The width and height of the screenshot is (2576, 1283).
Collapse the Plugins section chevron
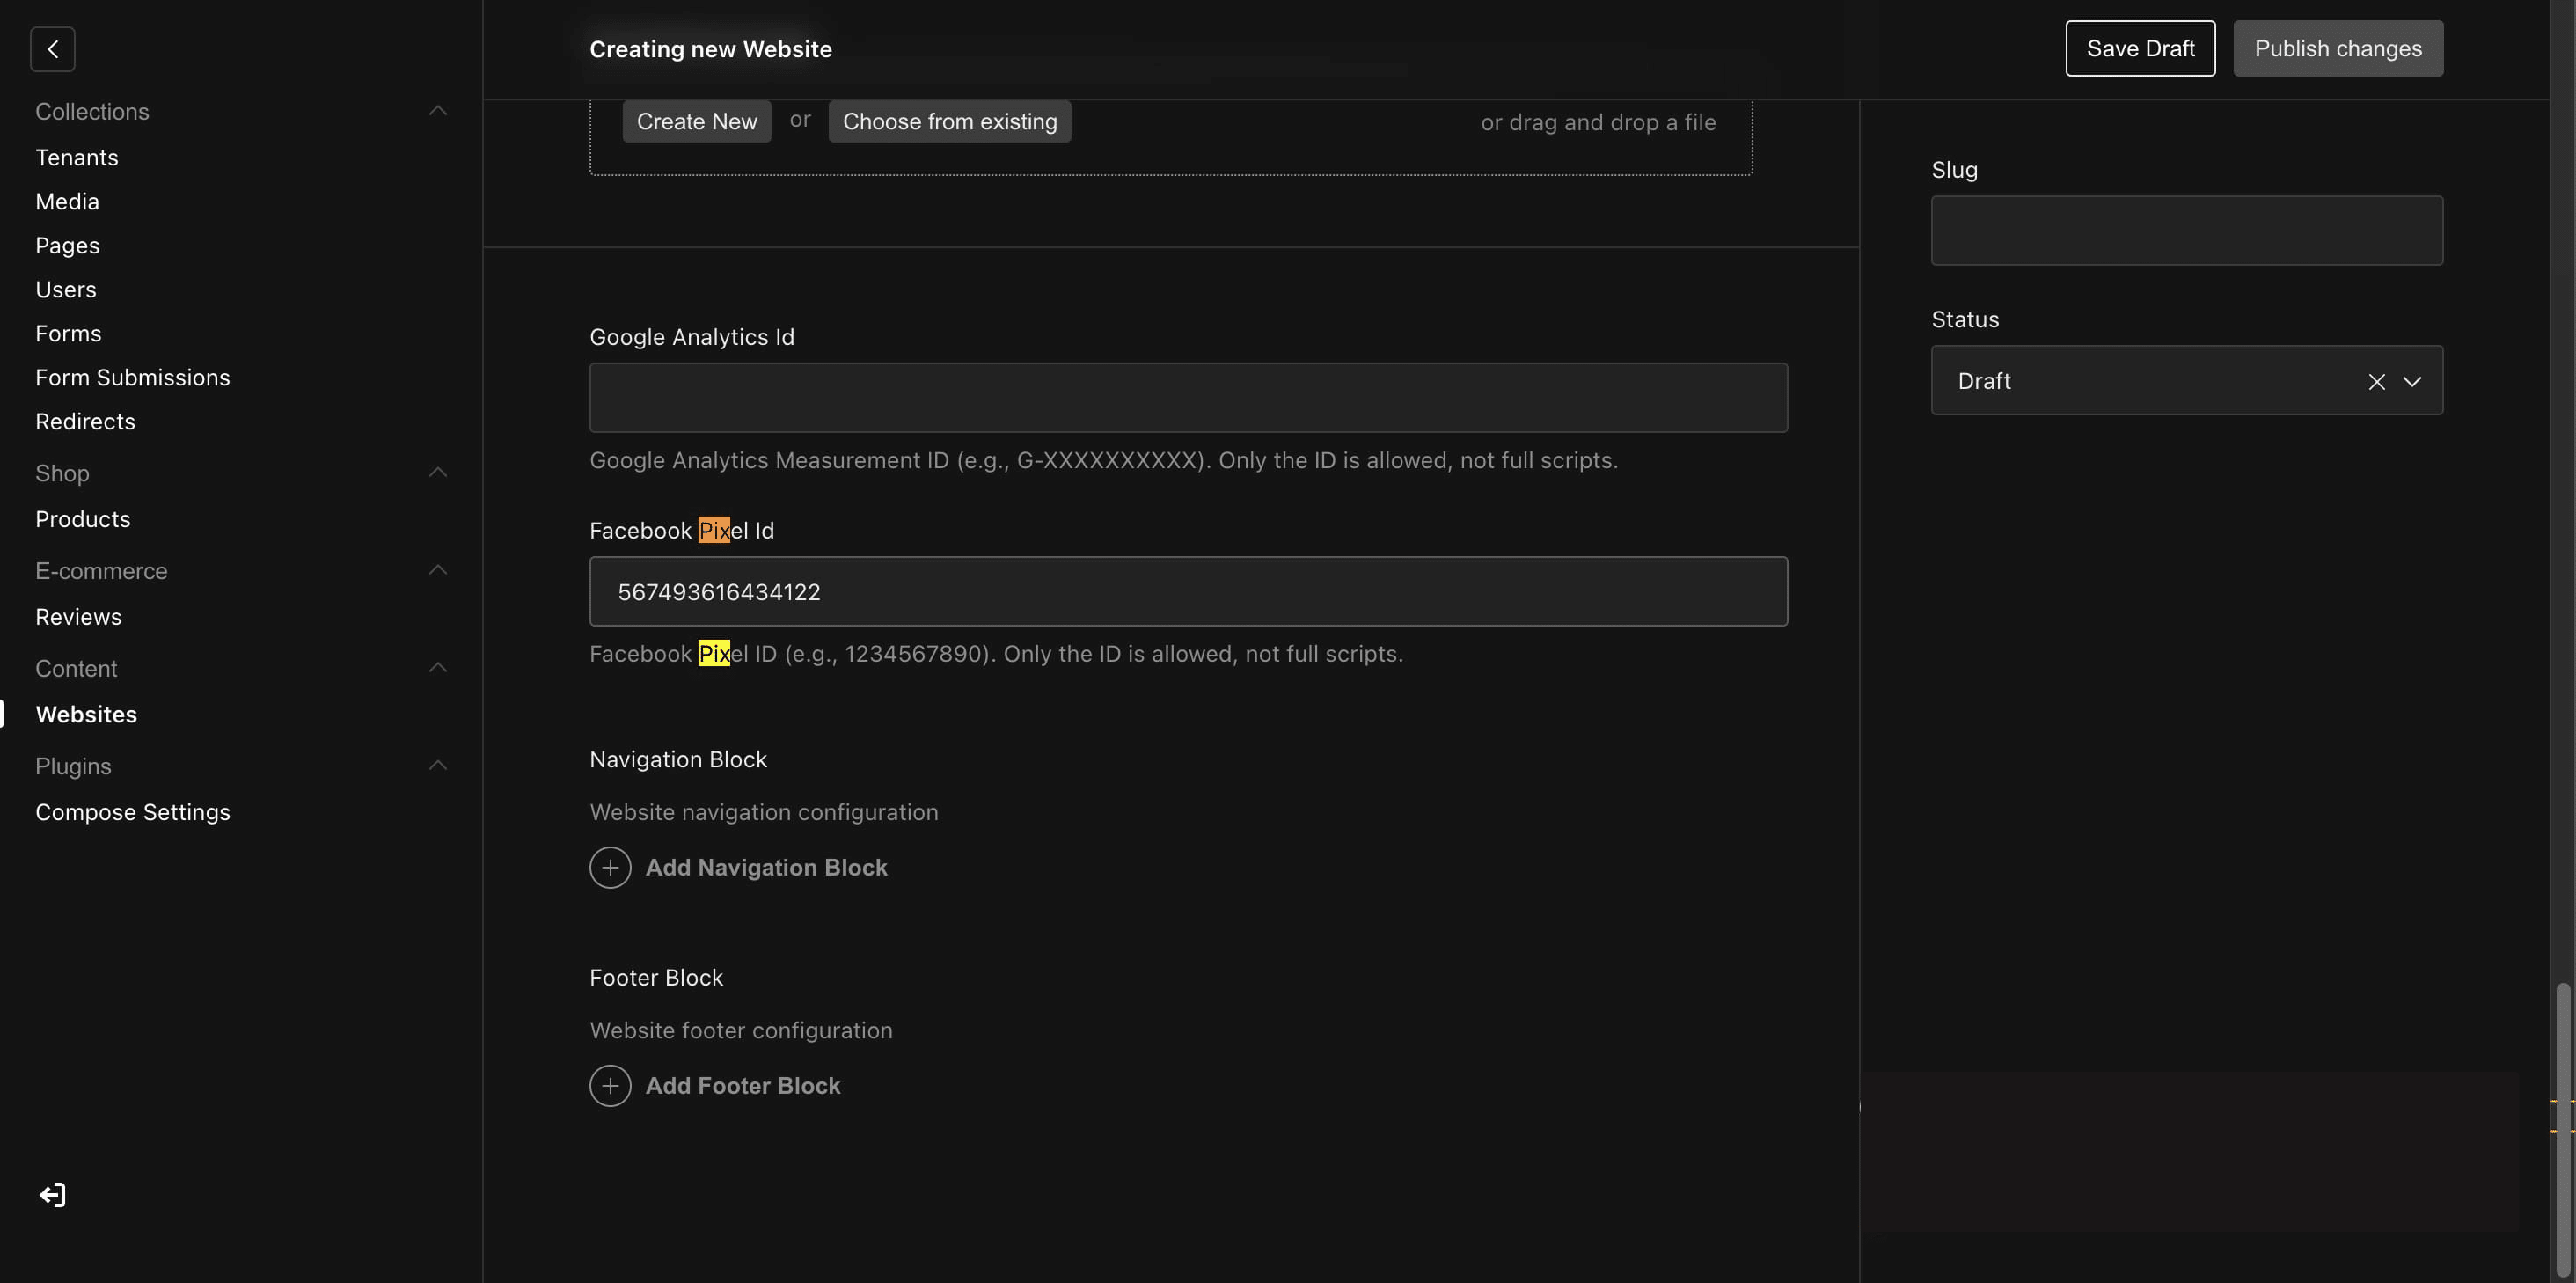[x=437, y=766]
